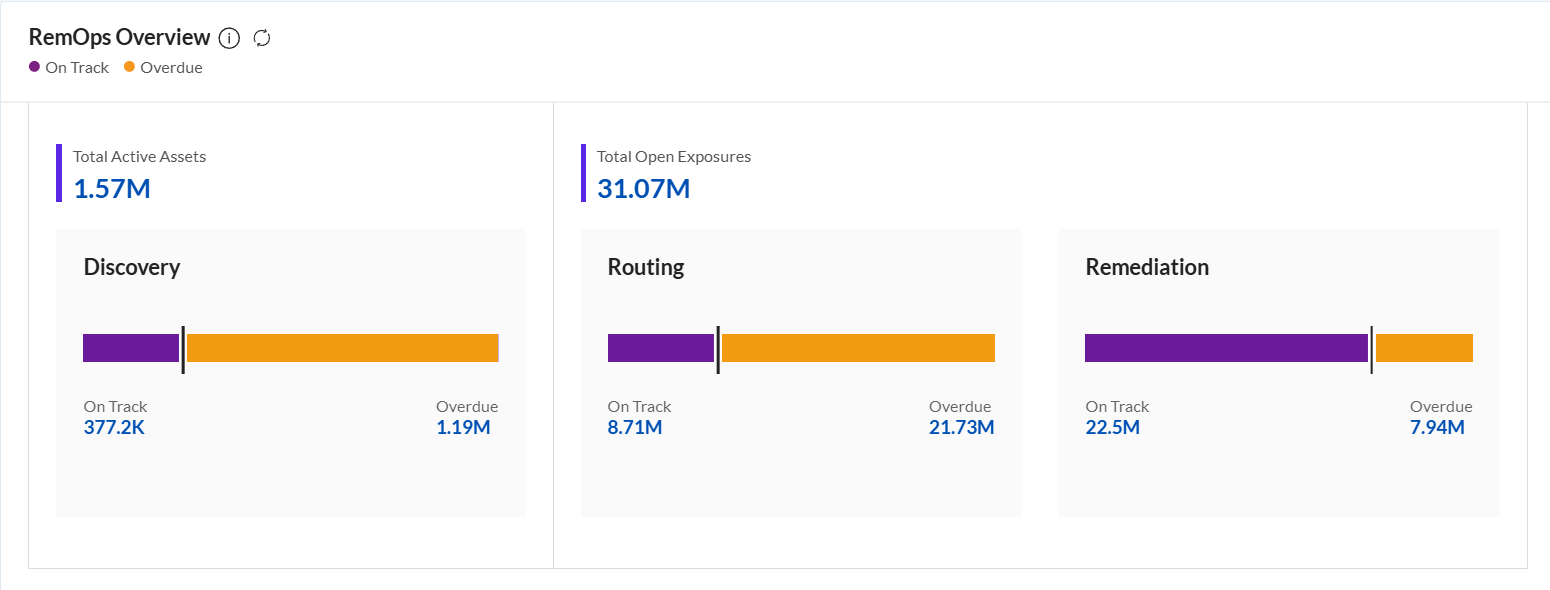Click the Remediation card heading
Image resolution: width=1550 pixels, height=590 pixels.
[x=1147, y=267]
